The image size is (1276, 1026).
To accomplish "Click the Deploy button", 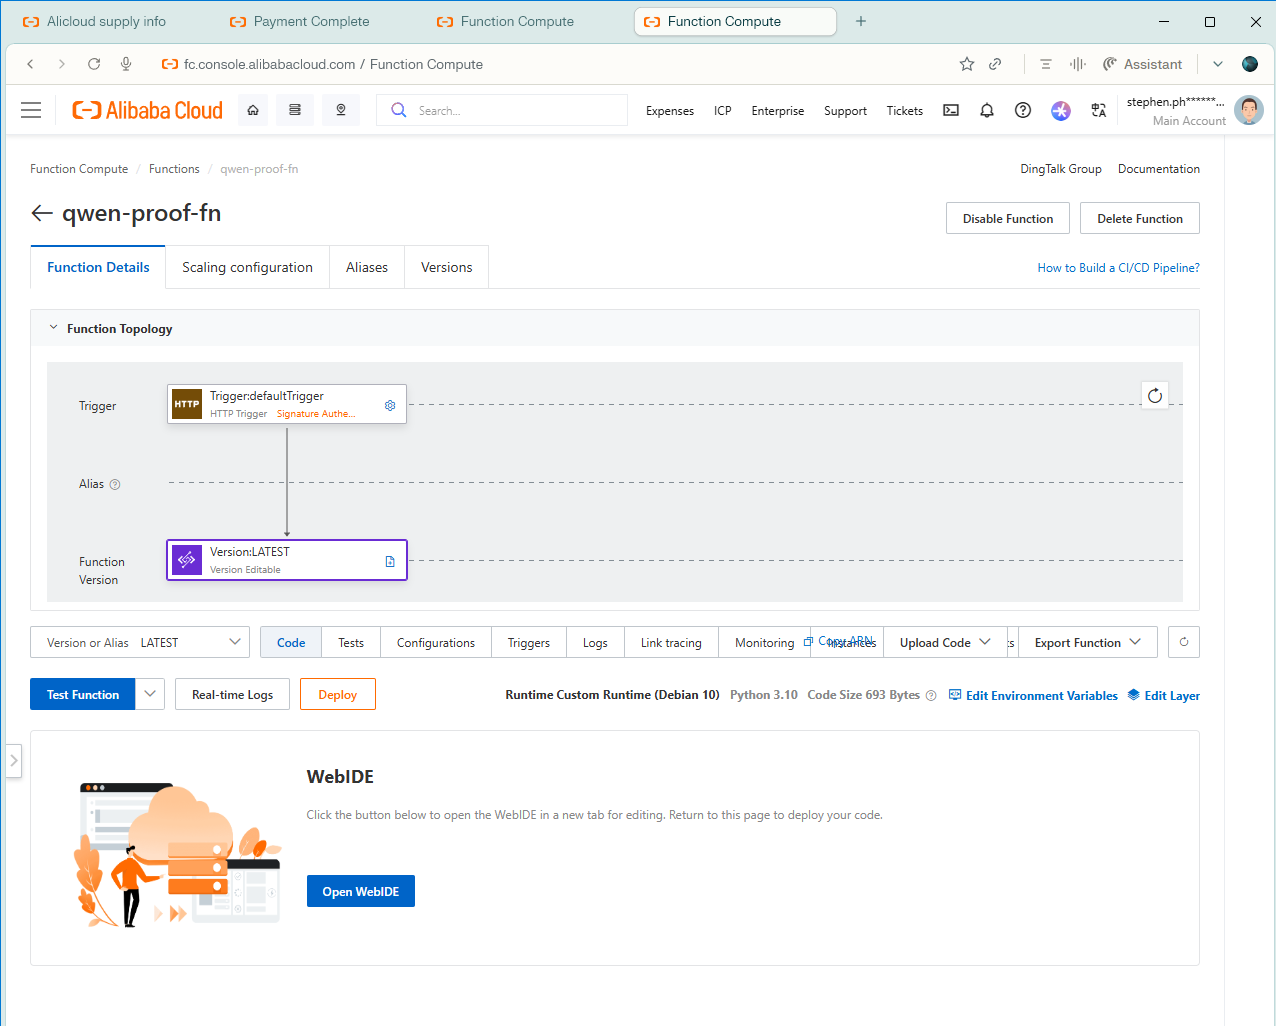I will click(x=338, y=694).
